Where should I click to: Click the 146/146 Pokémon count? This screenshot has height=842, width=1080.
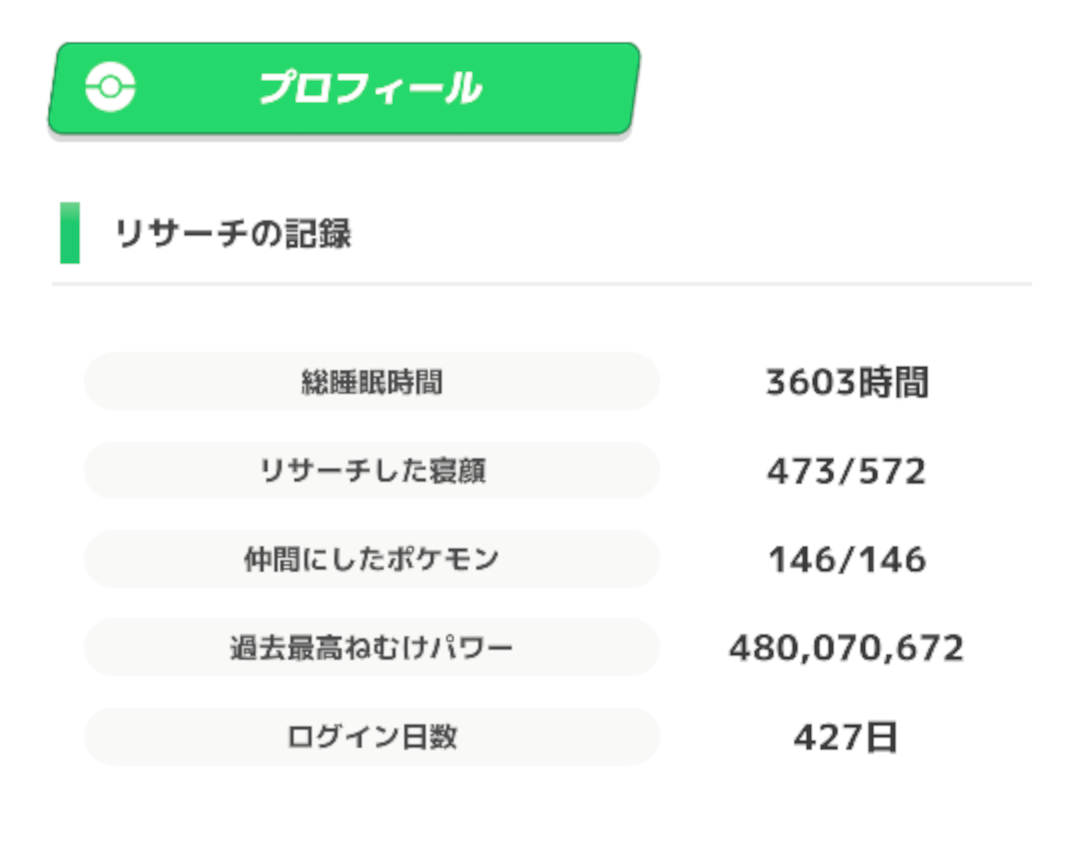click(847, 559)
